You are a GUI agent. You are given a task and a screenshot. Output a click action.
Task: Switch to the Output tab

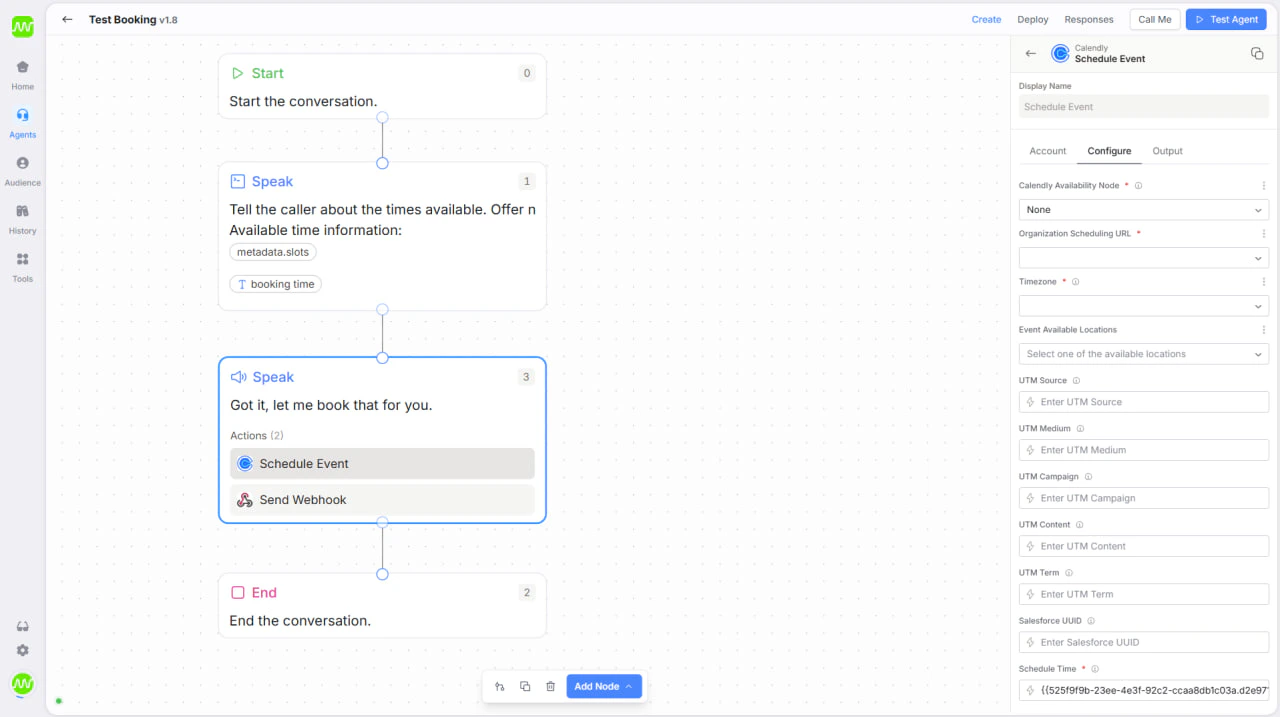point(1167,151)
